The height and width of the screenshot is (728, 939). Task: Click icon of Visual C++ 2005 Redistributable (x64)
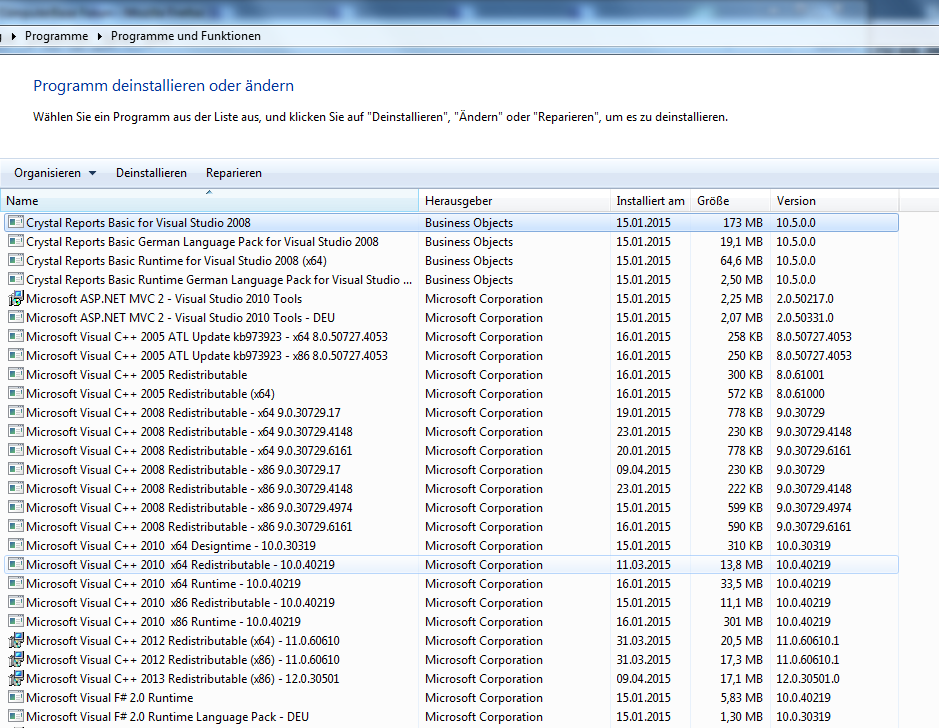pyautogui.click(x=16, y=393)
